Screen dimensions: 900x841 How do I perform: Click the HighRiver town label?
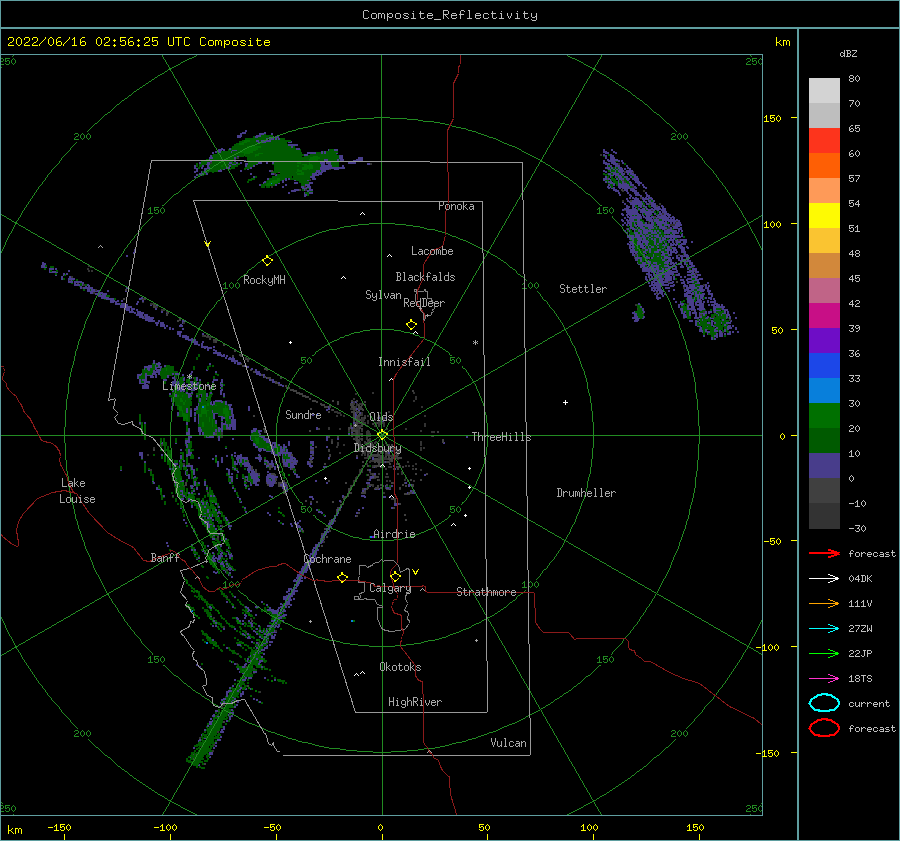415,702
